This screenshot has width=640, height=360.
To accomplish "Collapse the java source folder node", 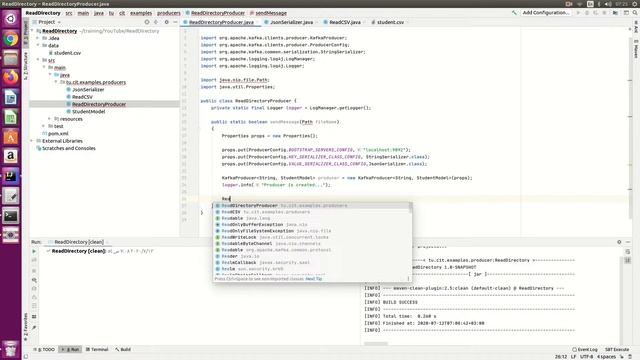I will [x=50, y=75].
